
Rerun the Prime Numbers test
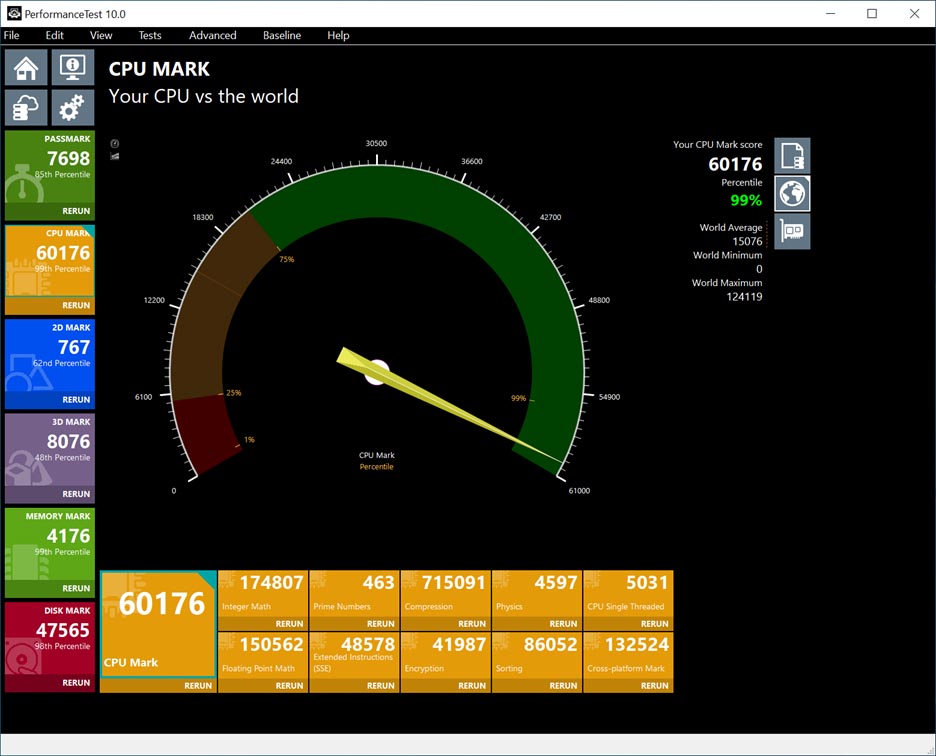(x=380, y=623)
